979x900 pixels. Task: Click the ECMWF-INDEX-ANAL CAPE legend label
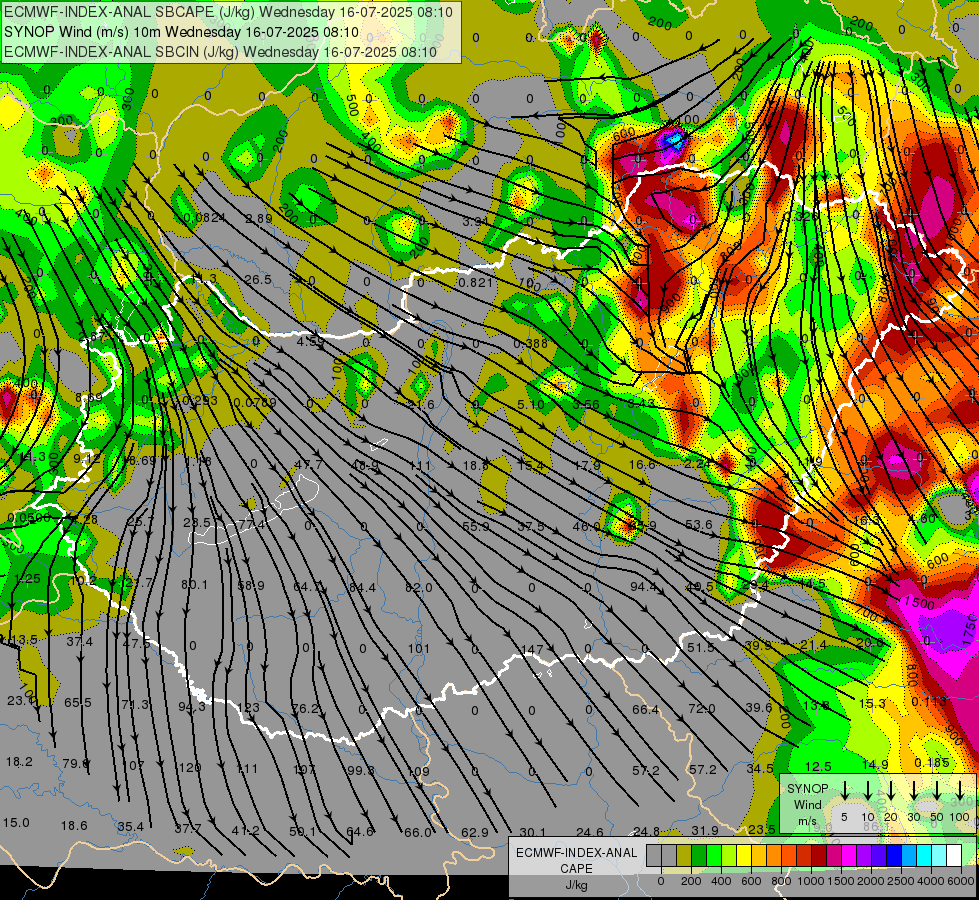[x=576, y=860]
